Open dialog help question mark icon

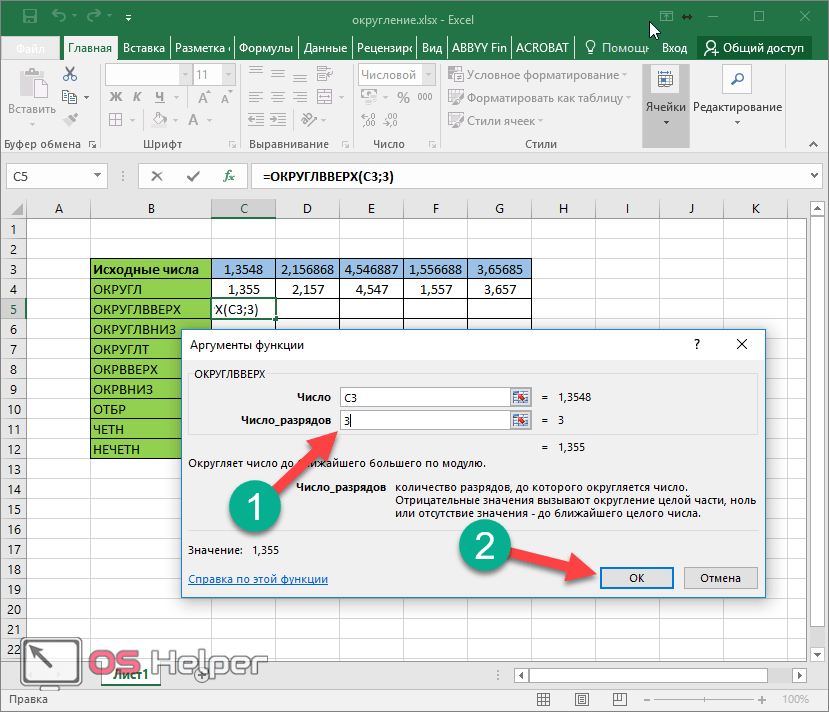697,345
